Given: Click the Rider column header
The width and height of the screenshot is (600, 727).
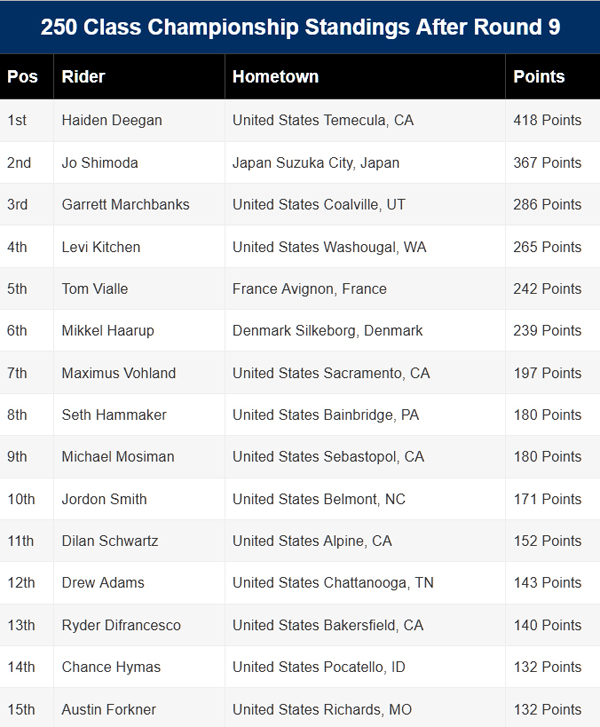Looking at the screenshot, I should (x=83, y=77).
